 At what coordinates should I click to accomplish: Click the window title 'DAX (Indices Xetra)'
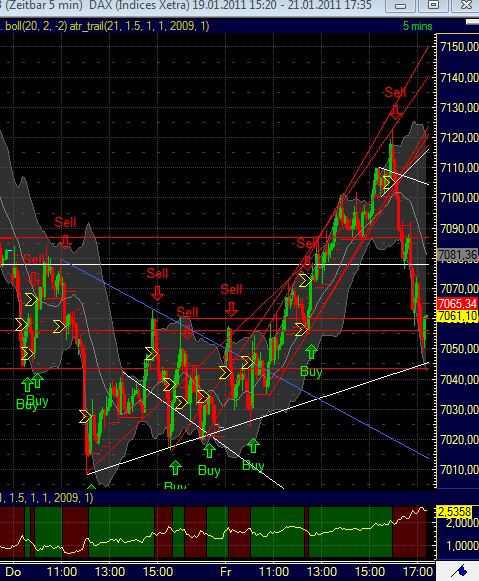(x=138, y=5)
